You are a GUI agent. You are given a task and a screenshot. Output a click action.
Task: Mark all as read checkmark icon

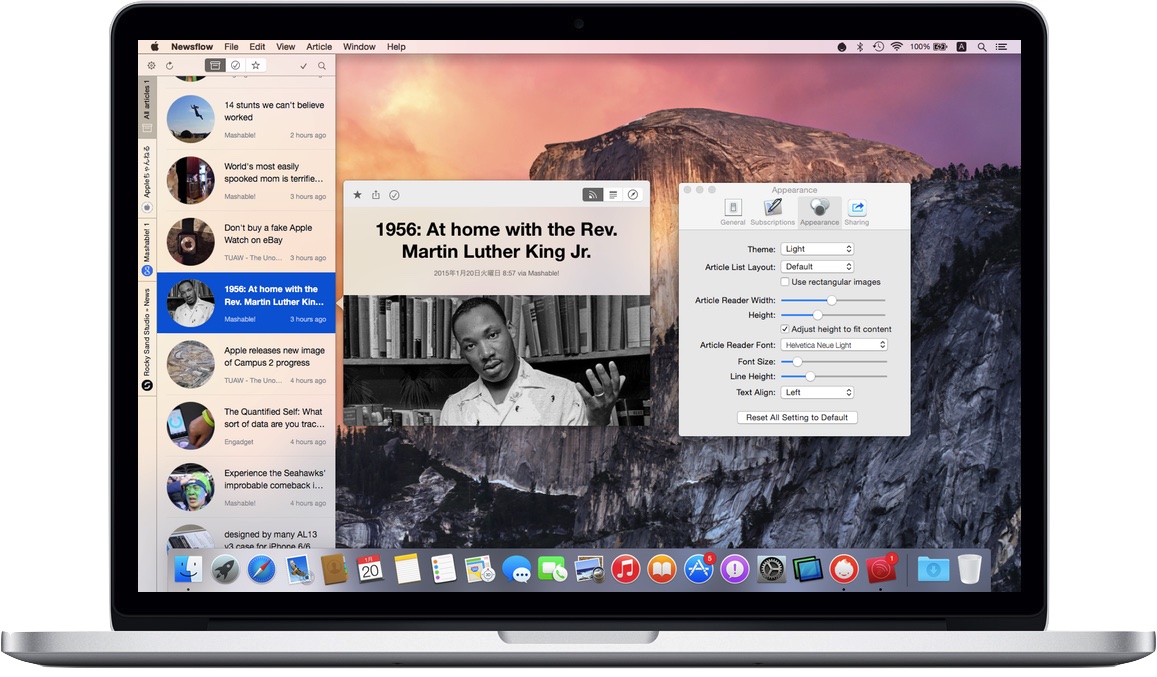pyautogui.click(x=303, y=66)
